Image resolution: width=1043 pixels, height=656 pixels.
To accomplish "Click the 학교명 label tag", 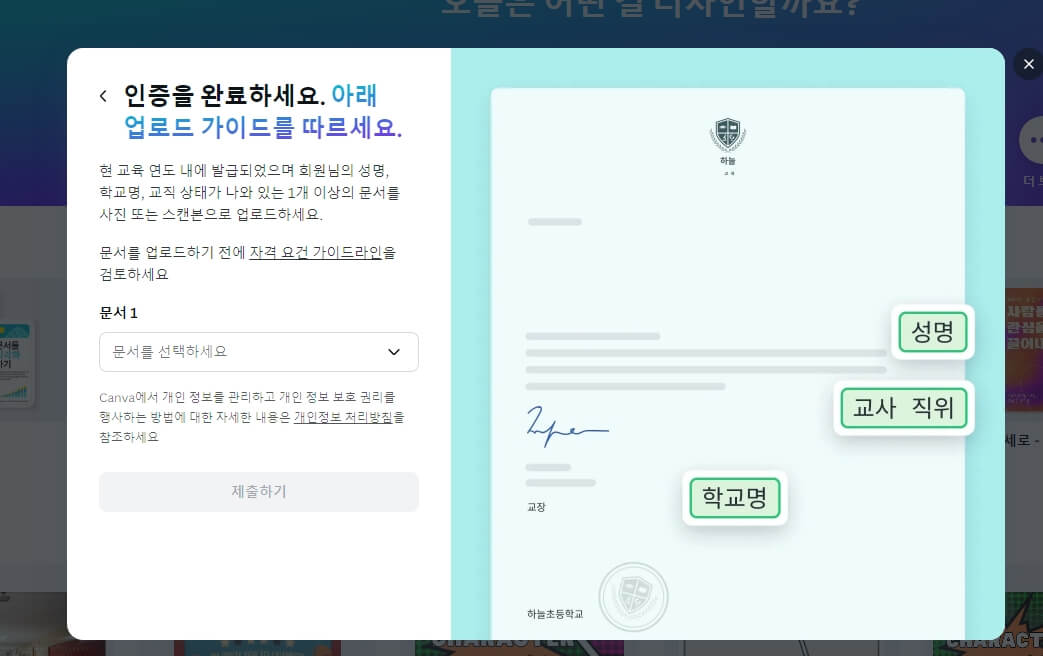I will [734, 497].
